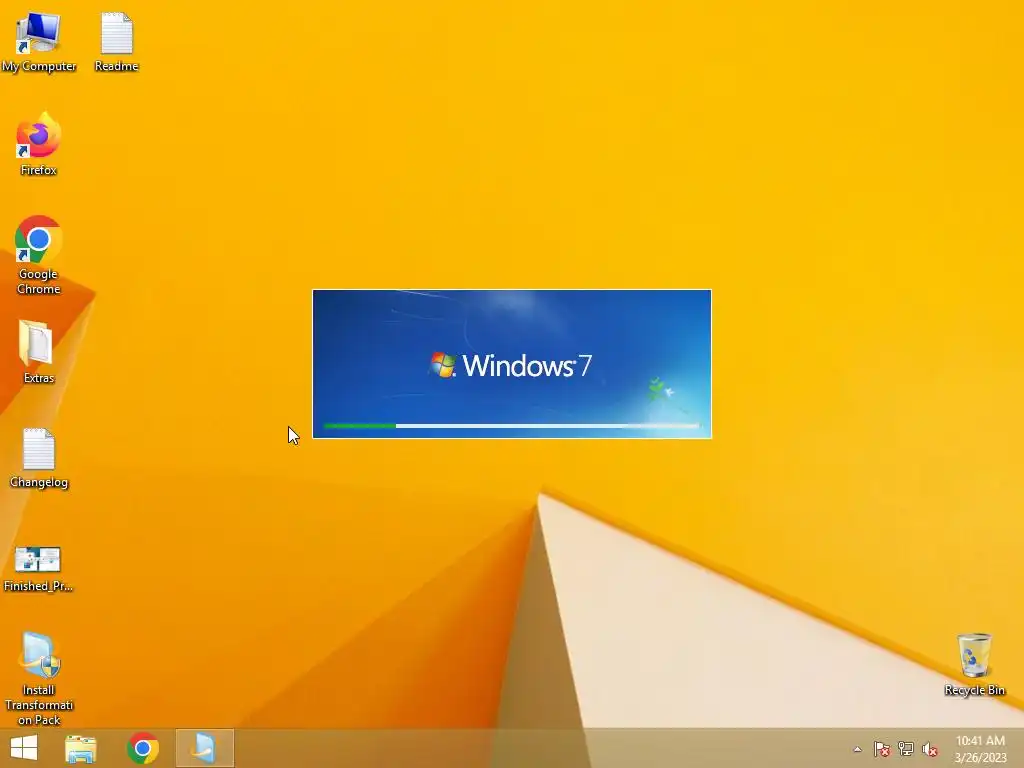
Task: Open Chrome from the taskbar
Action: click(143, 748)
